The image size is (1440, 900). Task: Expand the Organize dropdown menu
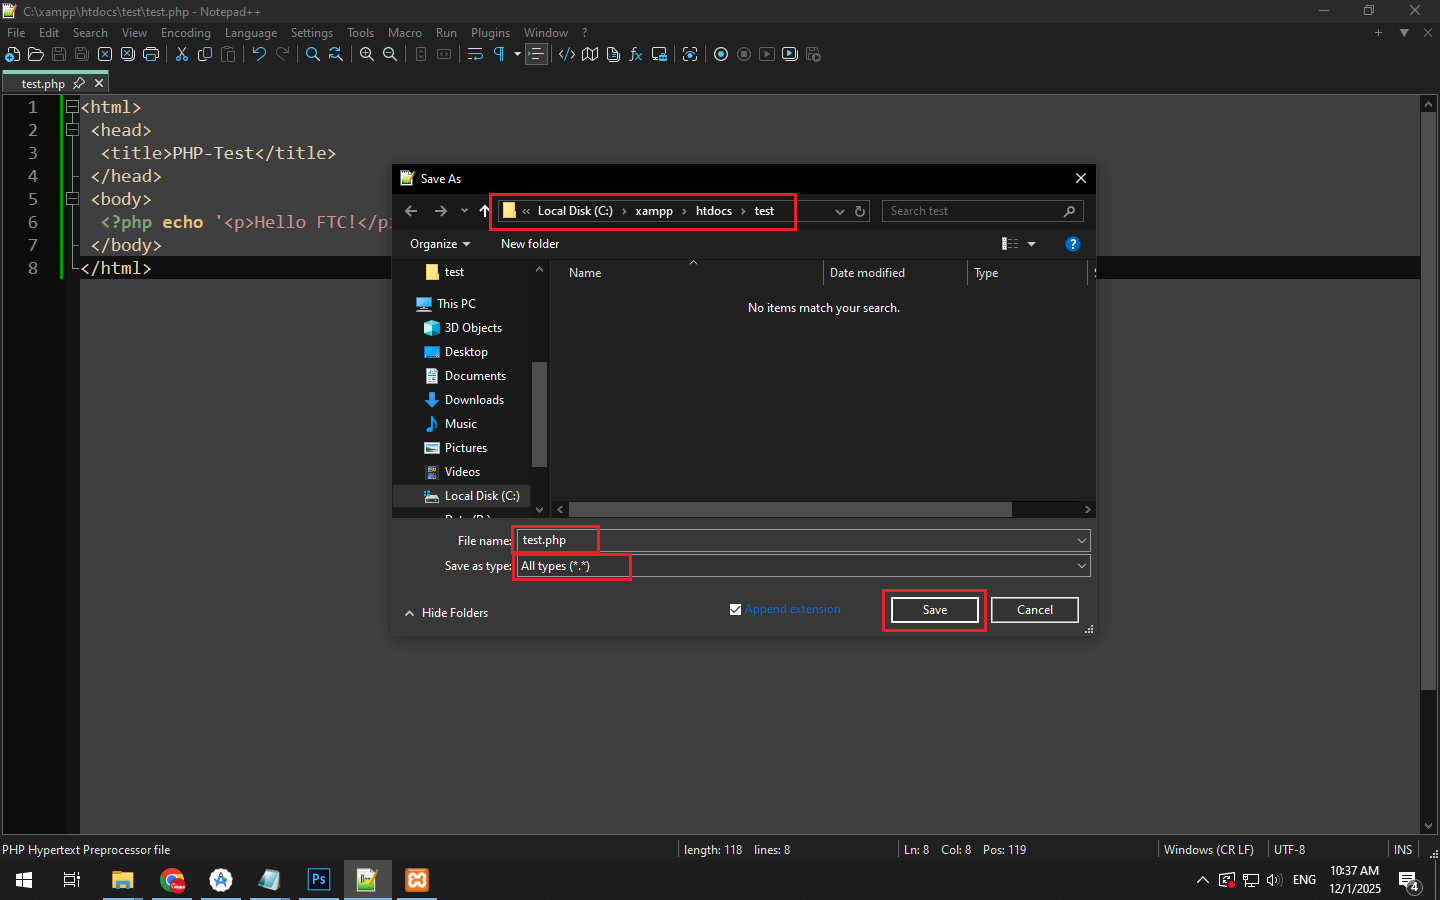(440, 244)
